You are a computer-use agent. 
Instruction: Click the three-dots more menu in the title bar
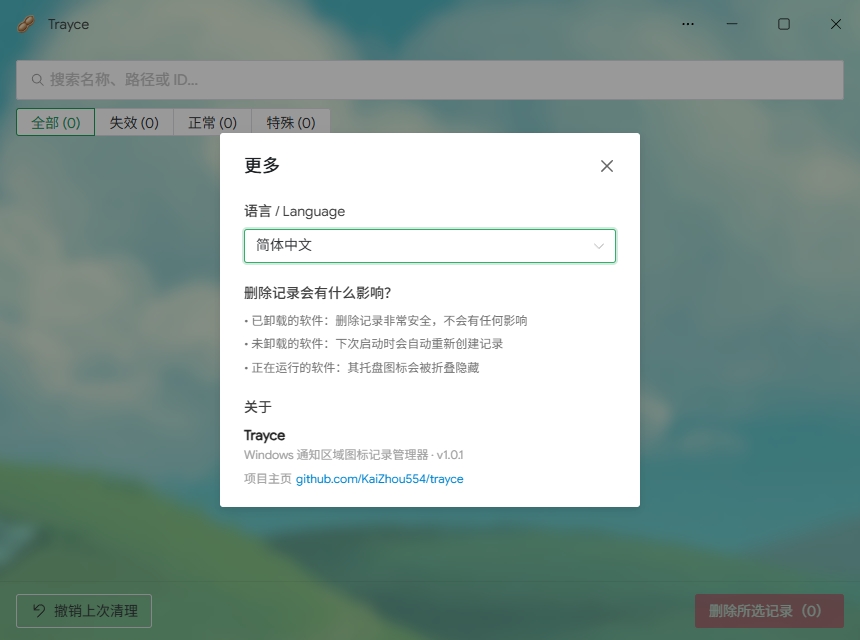tap(688, 24)
